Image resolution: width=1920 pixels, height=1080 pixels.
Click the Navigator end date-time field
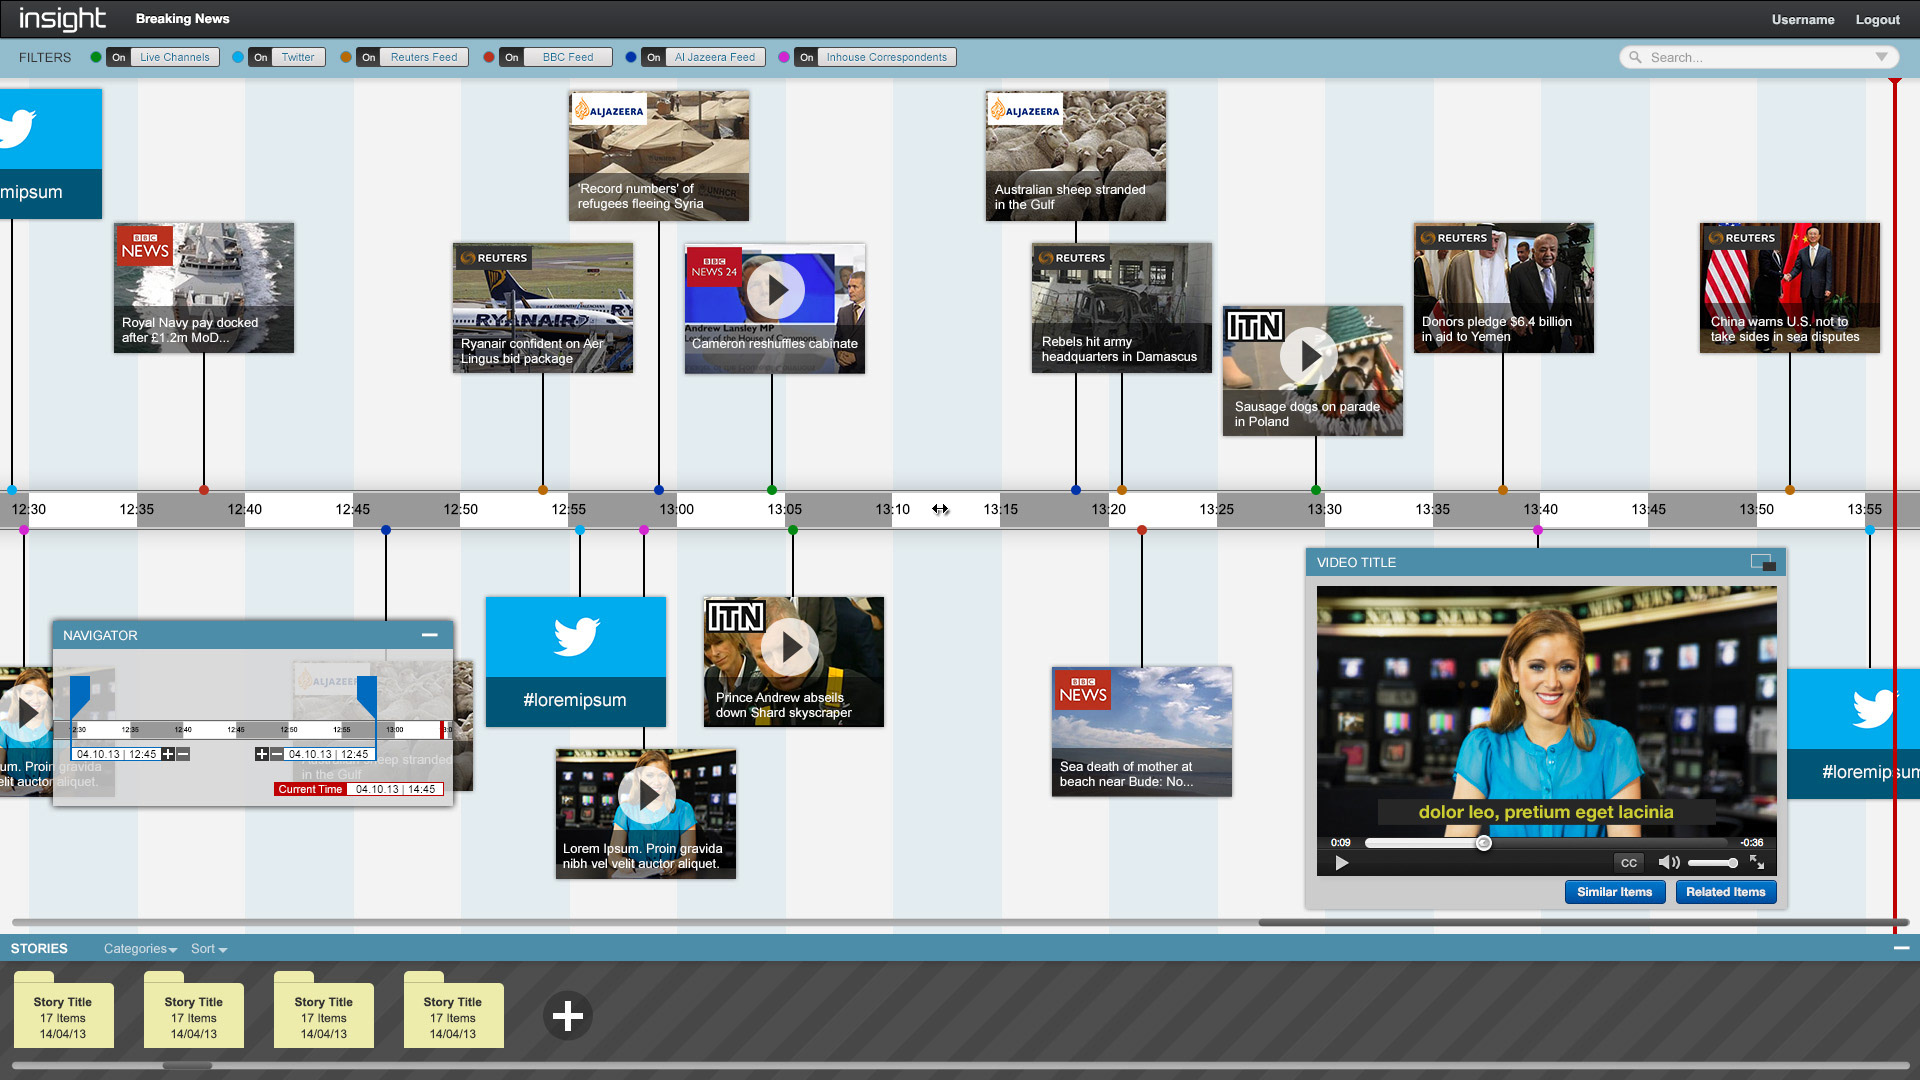coord(328,754)
